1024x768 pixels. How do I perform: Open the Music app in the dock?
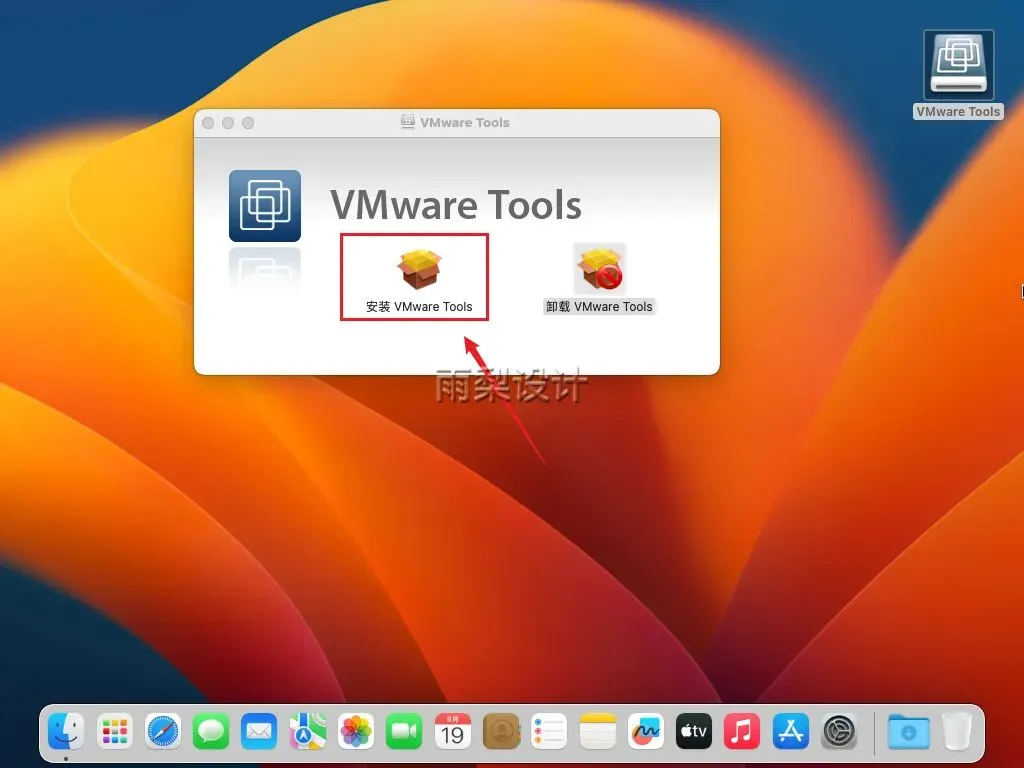743,731
